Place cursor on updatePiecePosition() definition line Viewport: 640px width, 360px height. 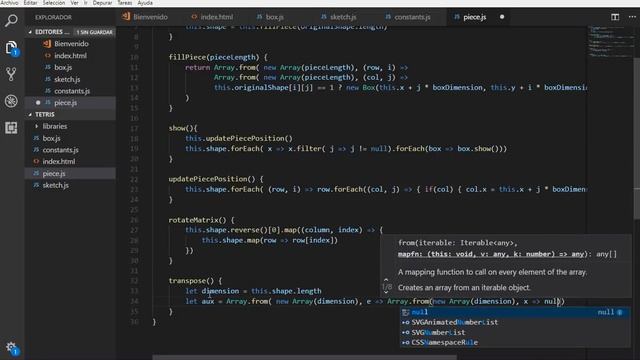tap(216, 179)
